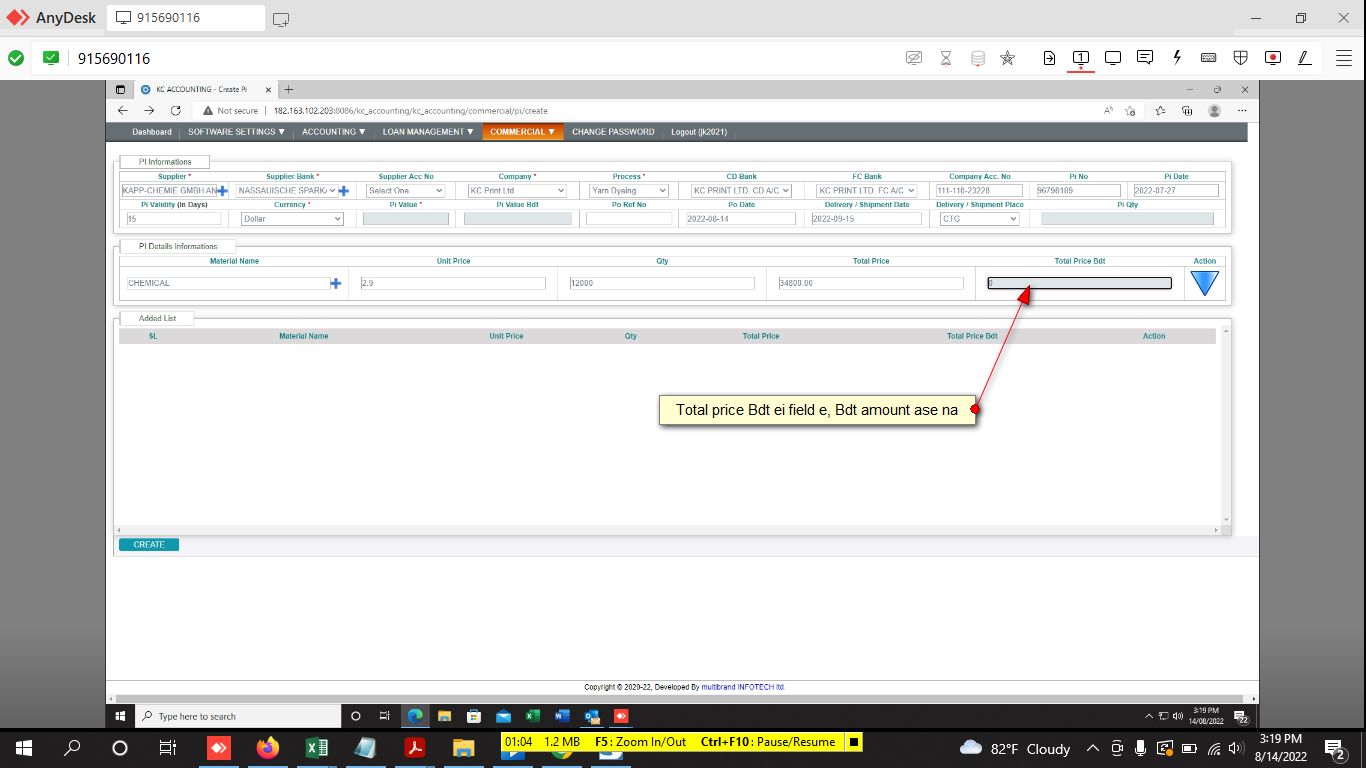Click the Po Ref No input field
Screen dimensions: 1366x768
click(629, 218)
